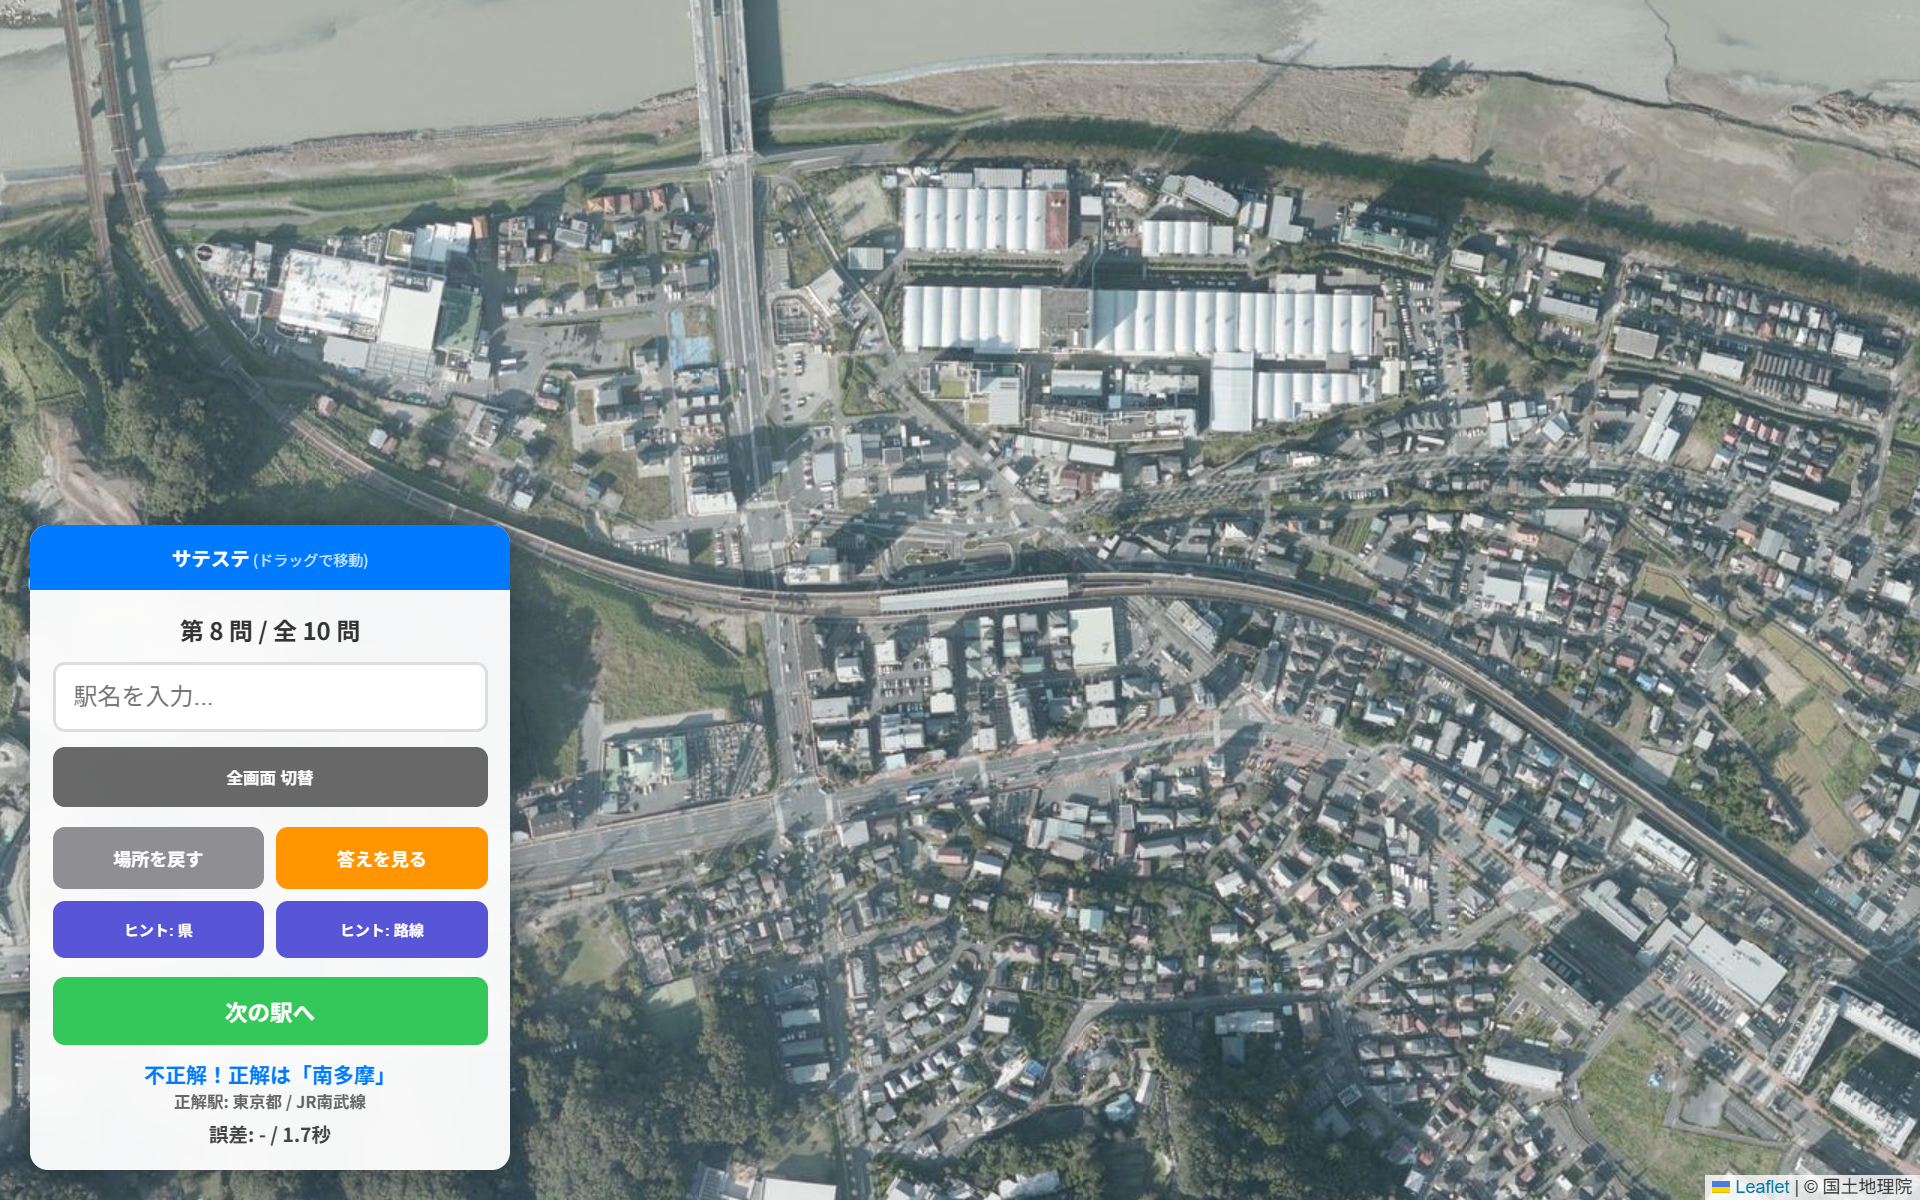Click the 第 8 問 / 全 10 問 counter

tap(270, 631)
